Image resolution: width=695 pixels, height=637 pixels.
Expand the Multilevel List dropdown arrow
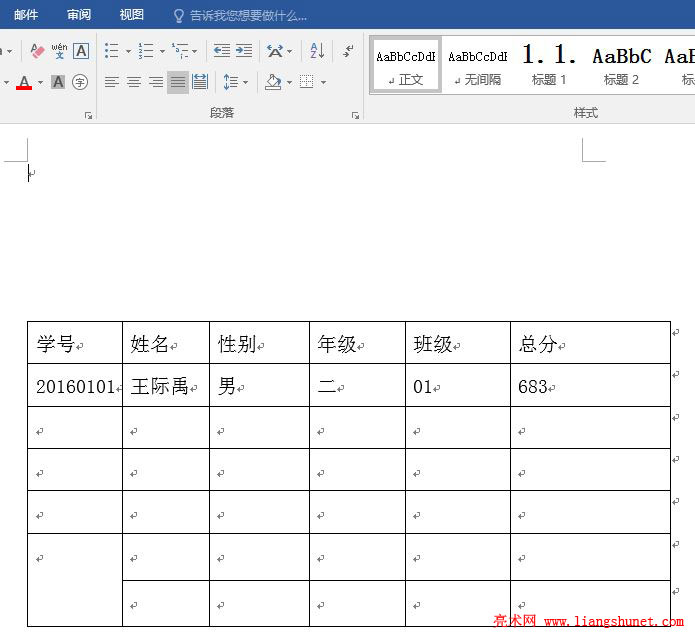pyautogui.click(x=195, y=51)
